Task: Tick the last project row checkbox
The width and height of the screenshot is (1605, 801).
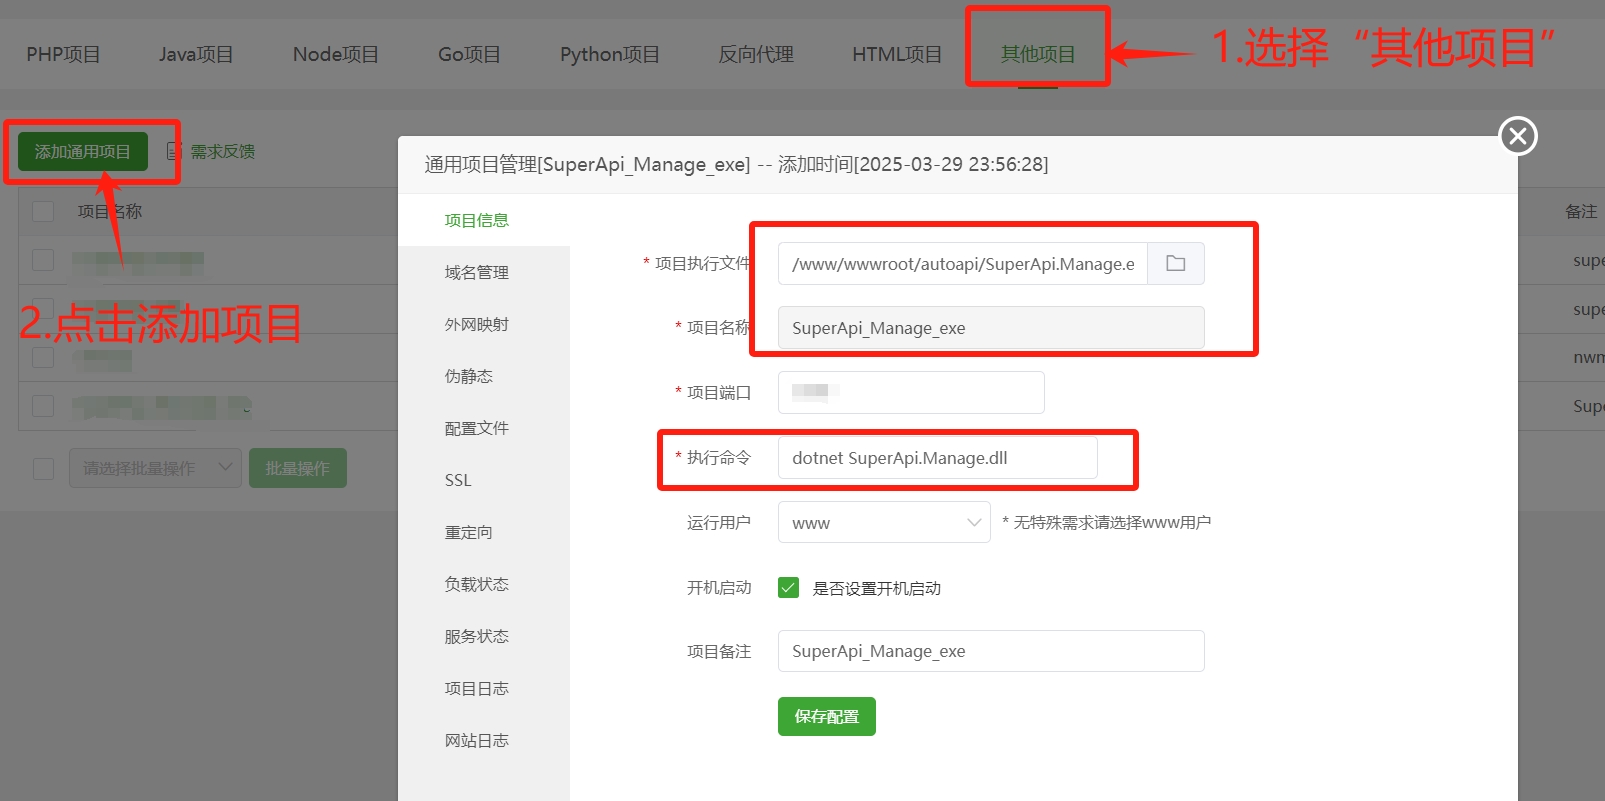Action: pyautogui.click(x=43, y=406)
